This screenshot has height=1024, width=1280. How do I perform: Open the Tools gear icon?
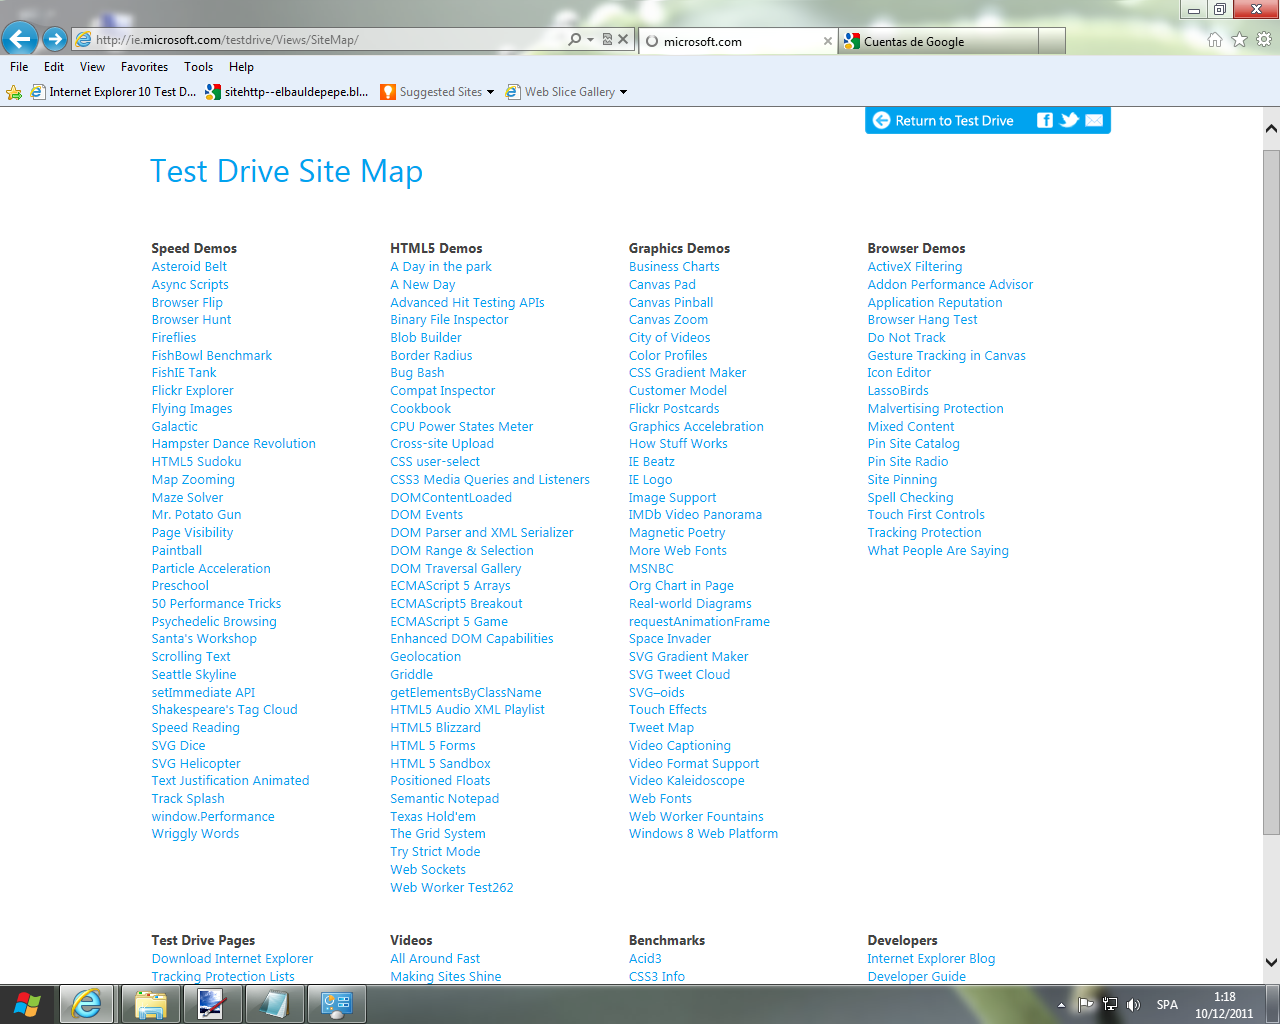click(1264, 39)
